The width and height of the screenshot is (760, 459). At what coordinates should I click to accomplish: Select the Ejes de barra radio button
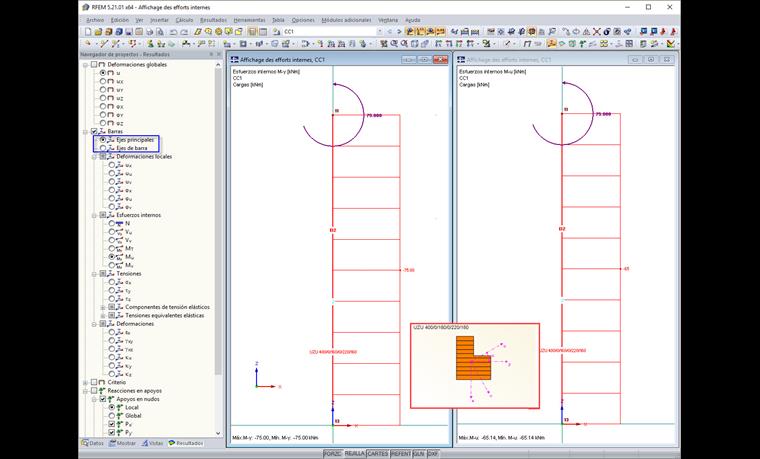coord(103,148)
